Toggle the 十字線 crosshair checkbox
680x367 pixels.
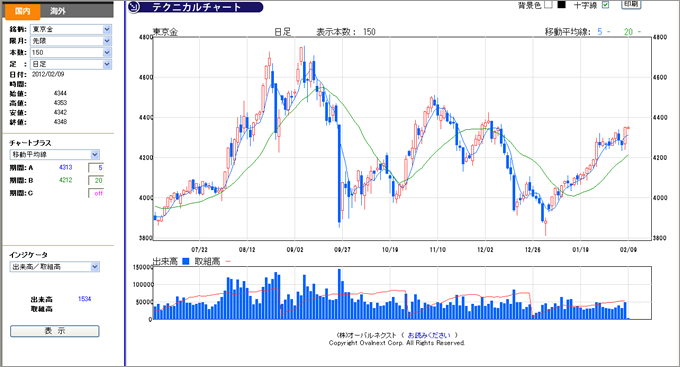[x=605, y=5]
